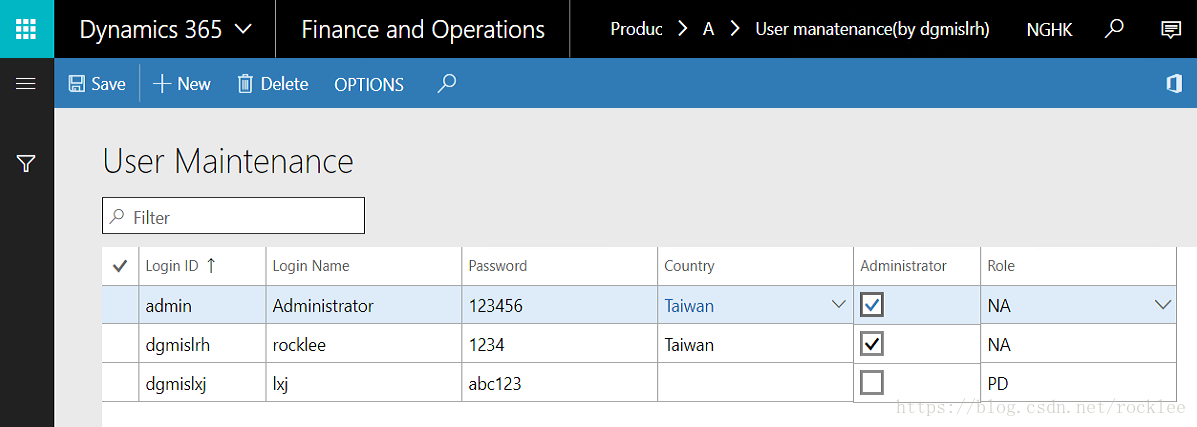The image size is (1197, 427).
Task: Uncheck Administrator checkbox for dgmislrh
Action: (872, 344)
